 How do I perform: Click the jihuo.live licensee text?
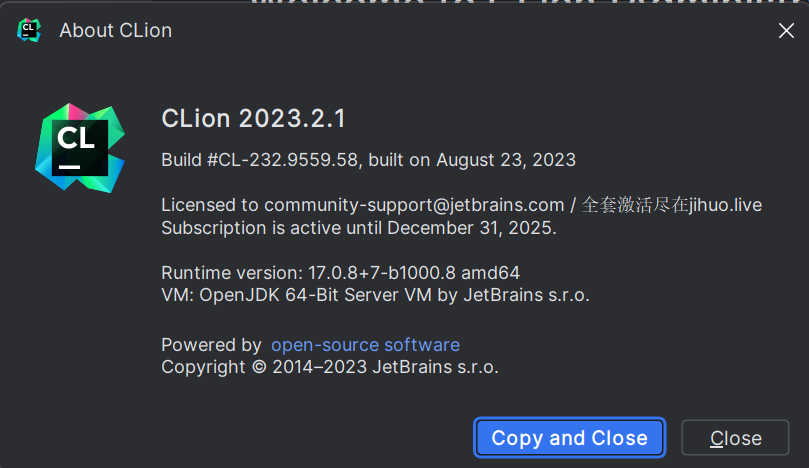pyautogui.click(x=725, y=205)
